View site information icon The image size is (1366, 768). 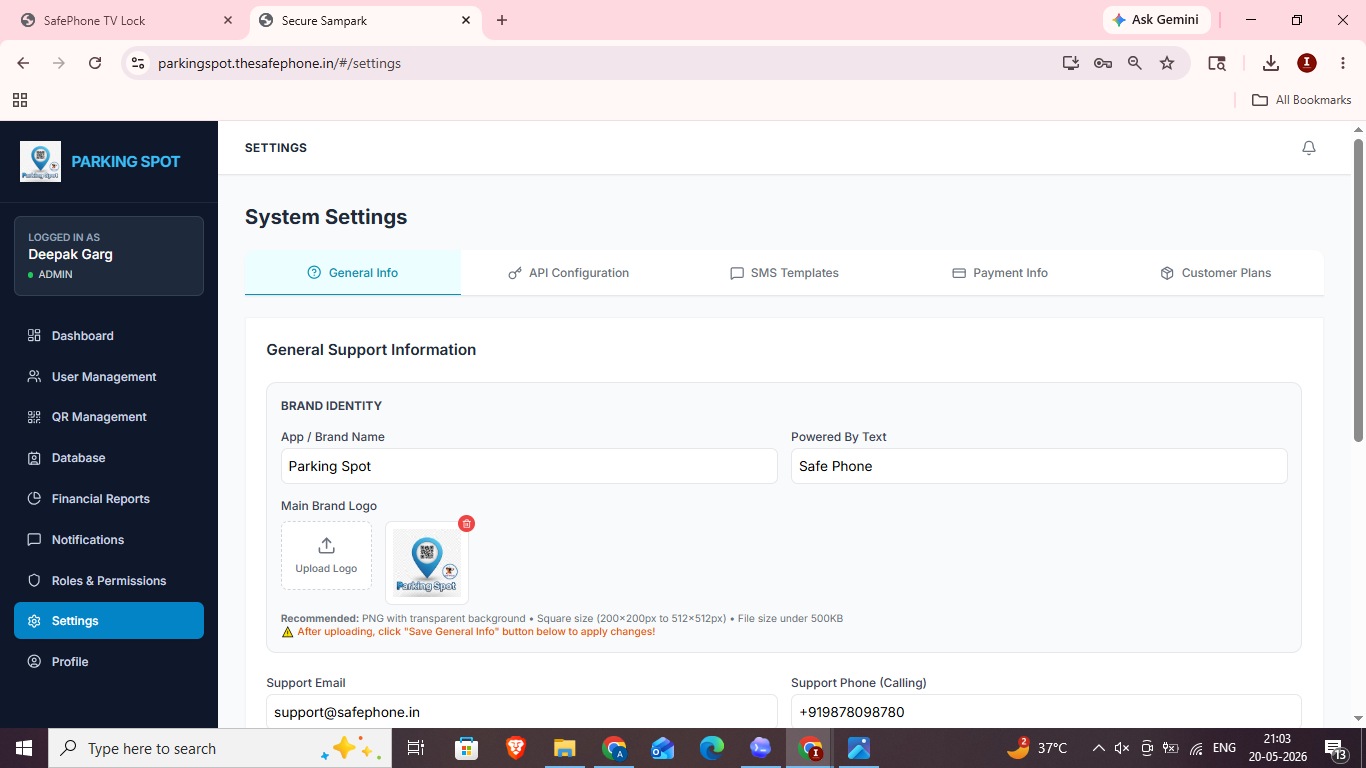[138, 63]
